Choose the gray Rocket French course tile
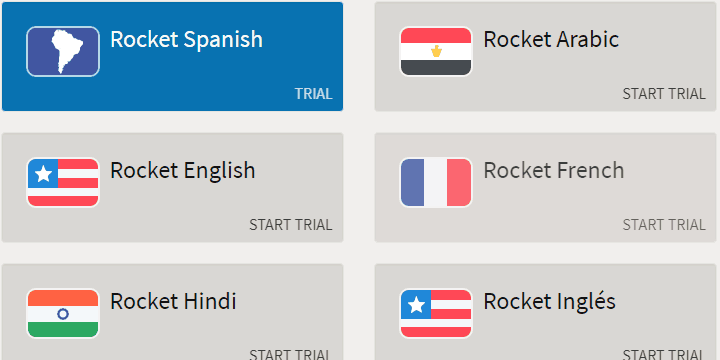Image resolution: width=720 pixels, height=360 pixels. (x=546, y=187)
